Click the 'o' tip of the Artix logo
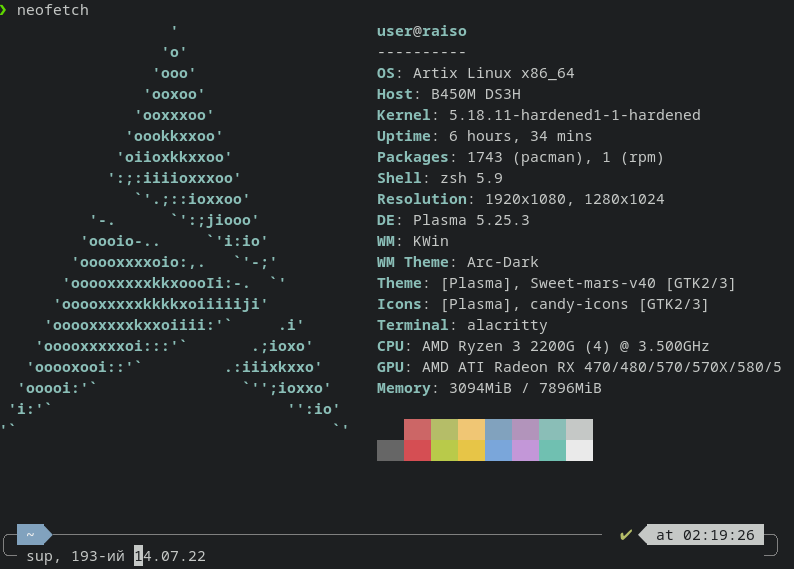Screen dimensions: 794x569 [x=175, y=52]
